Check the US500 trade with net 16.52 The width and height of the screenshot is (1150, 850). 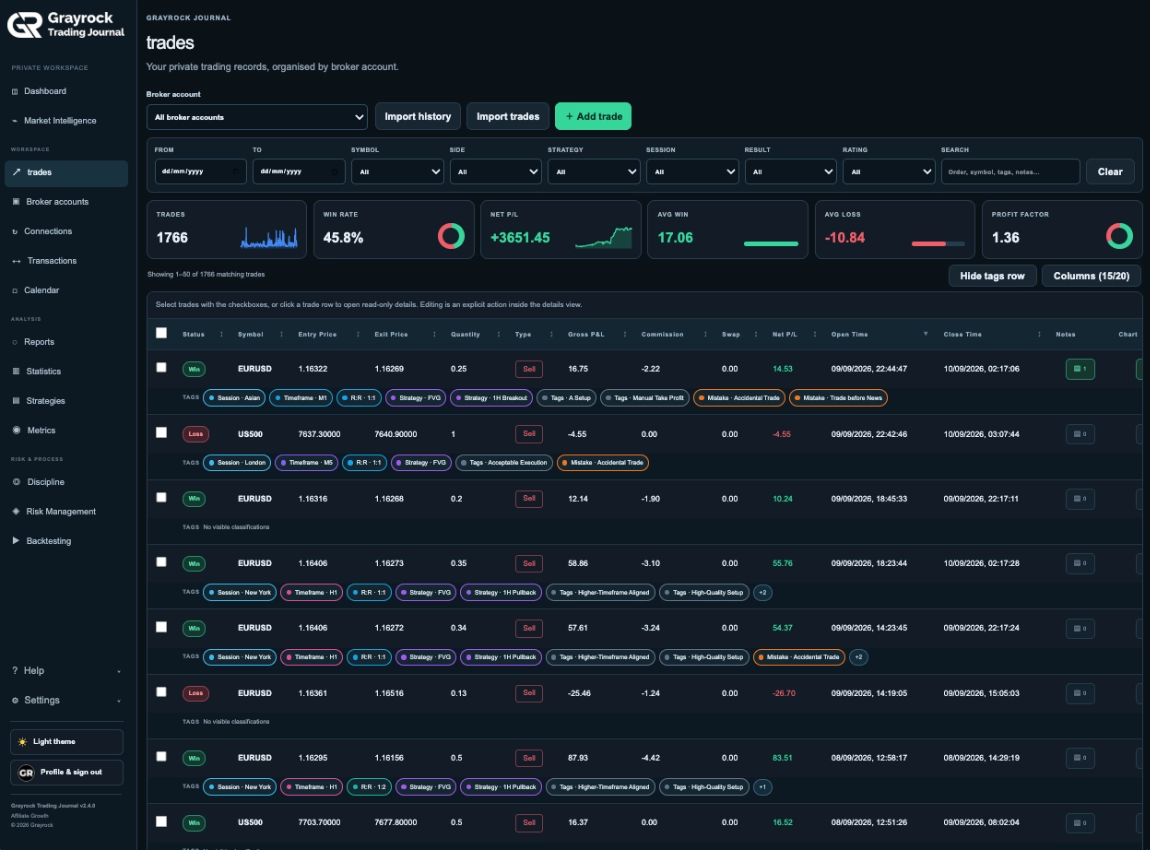(161, 821)
